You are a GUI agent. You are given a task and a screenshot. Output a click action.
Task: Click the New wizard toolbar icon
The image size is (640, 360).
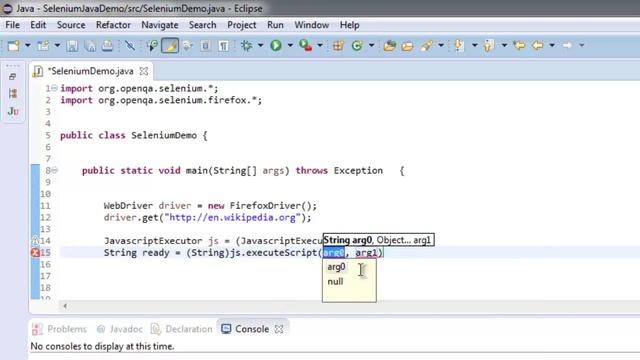[x=13, y=45]
